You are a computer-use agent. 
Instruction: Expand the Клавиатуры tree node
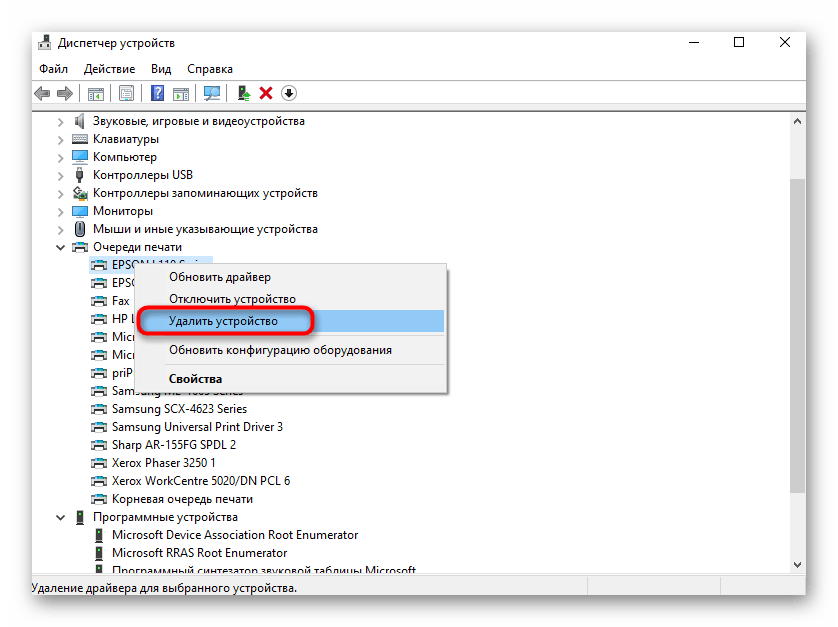click(x=60, y=140)
